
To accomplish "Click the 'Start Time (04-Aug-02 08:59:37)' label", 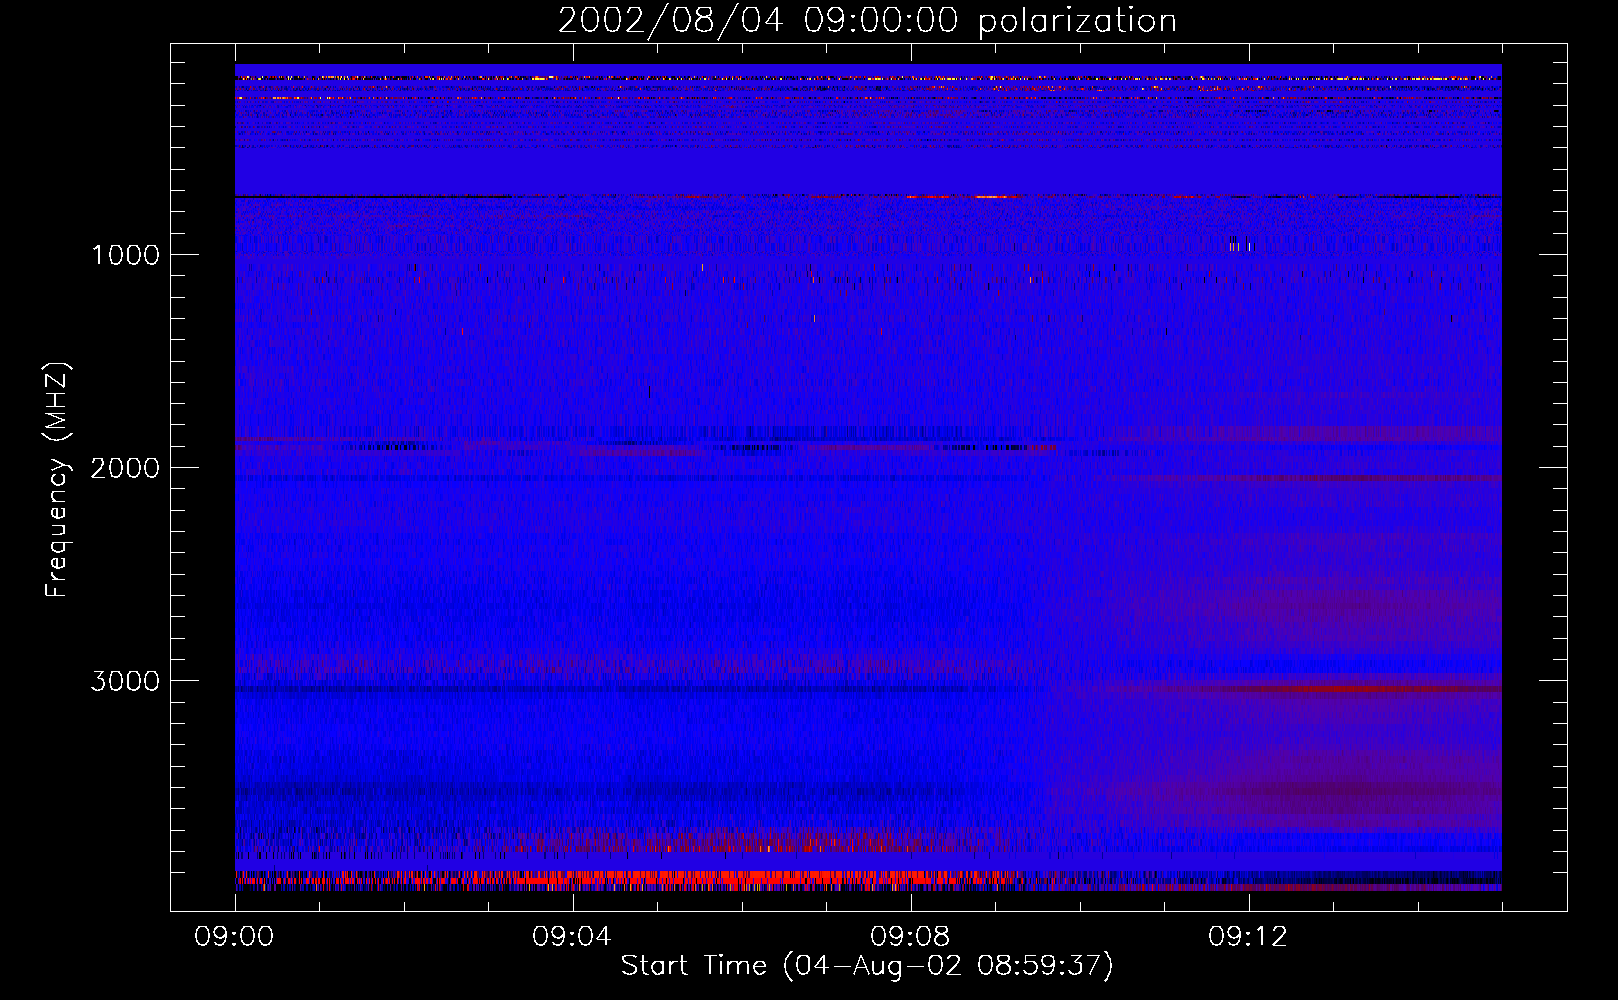I will pyautogui.click(x=867, y=966).
